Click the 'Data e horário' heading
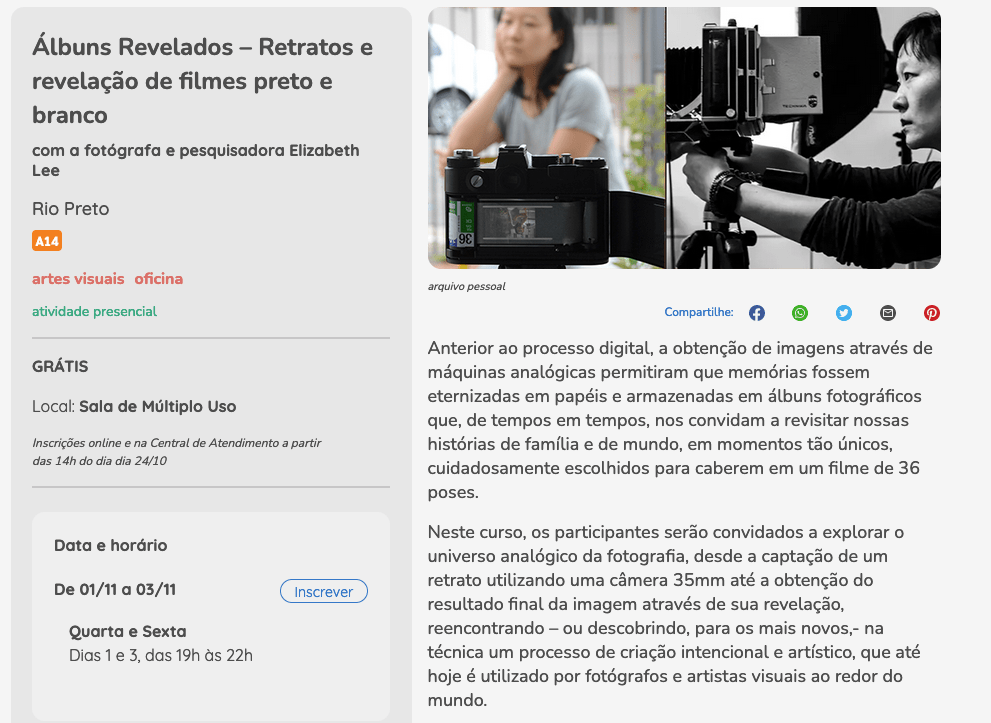 point(110,546)
